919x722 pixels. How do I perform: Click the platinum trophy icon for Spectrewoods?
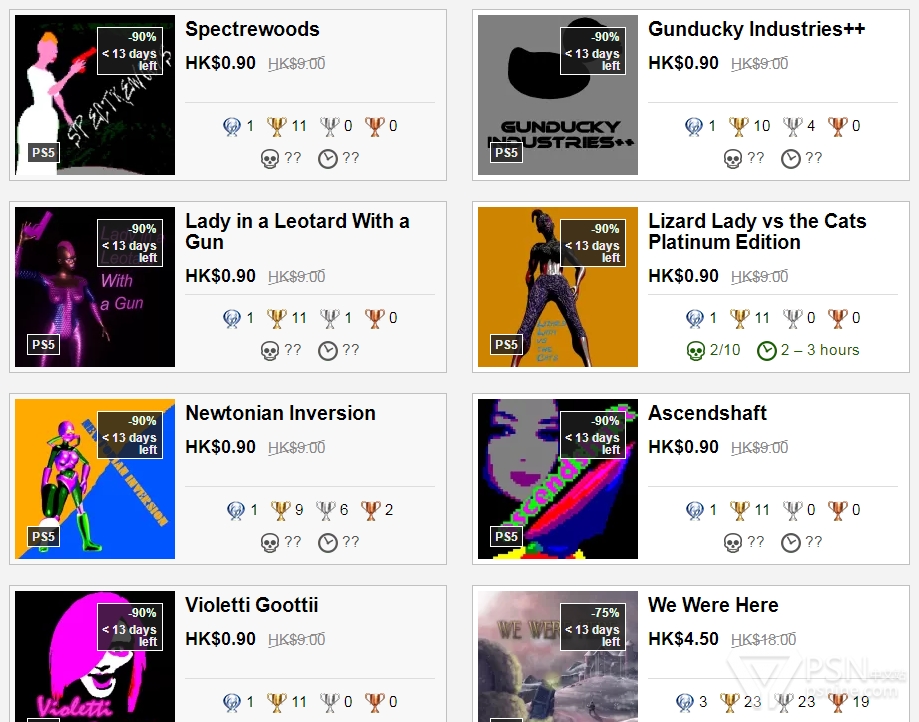tap(232, 126)
